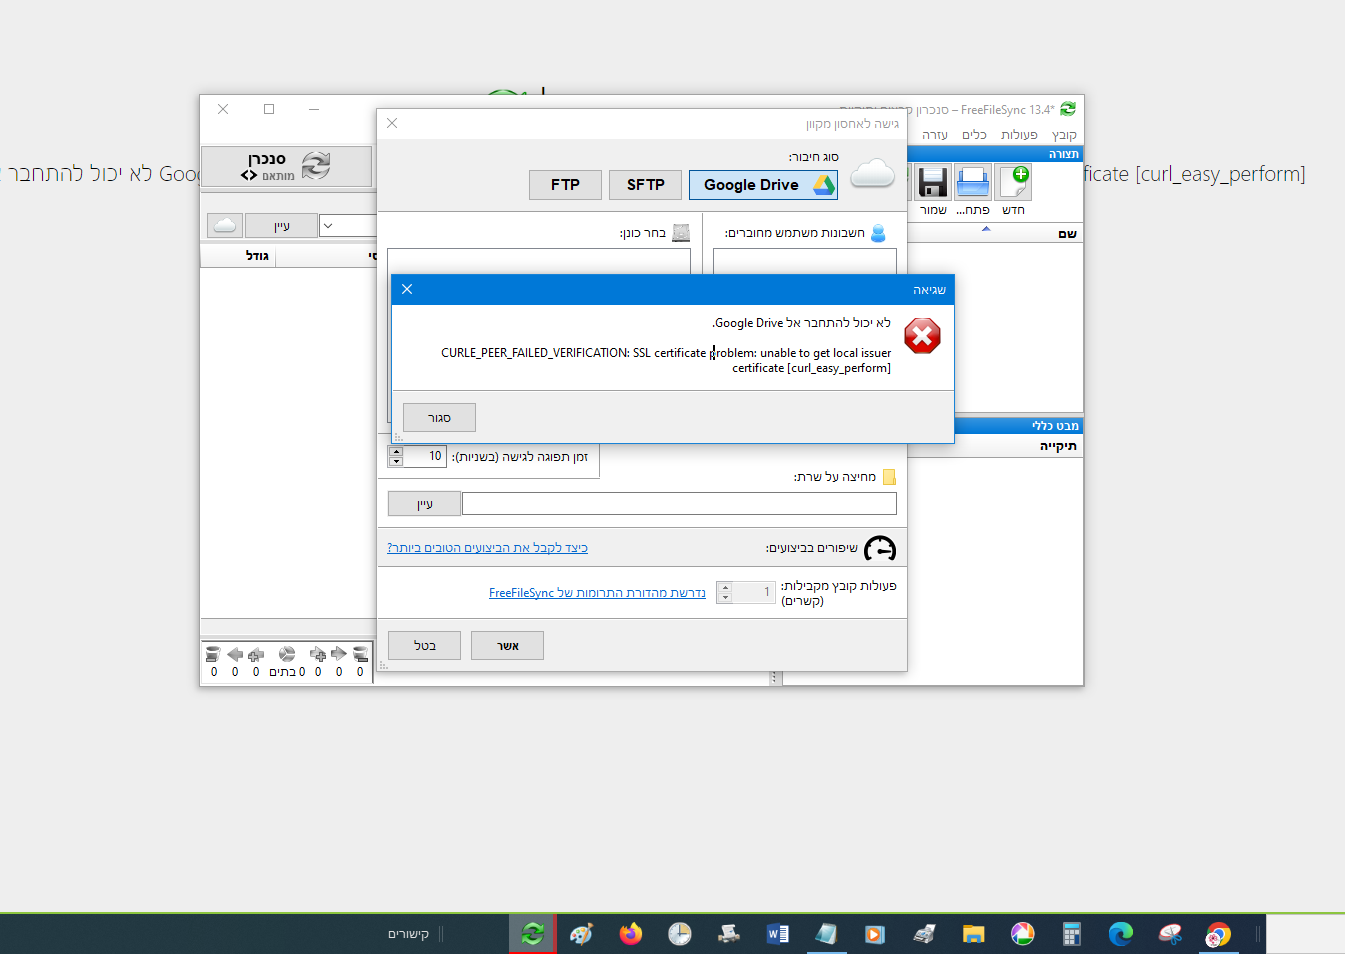Viewport: 1345px width, 954px height.
Task: Open the scanner/fax app on the taskbar
Action: click(924, 934)
